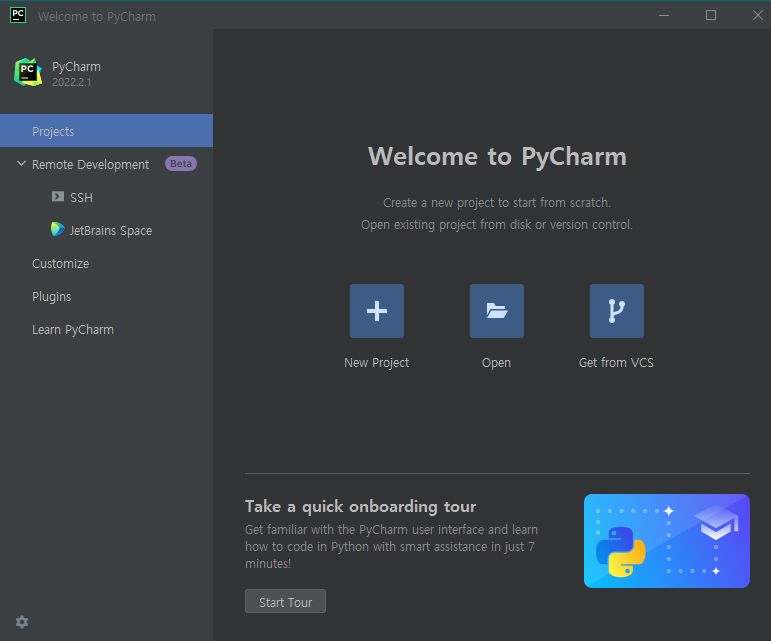771x641 pixels.
Task: Click the Take a quick onboarding tour heading
Action: [360, 506]
